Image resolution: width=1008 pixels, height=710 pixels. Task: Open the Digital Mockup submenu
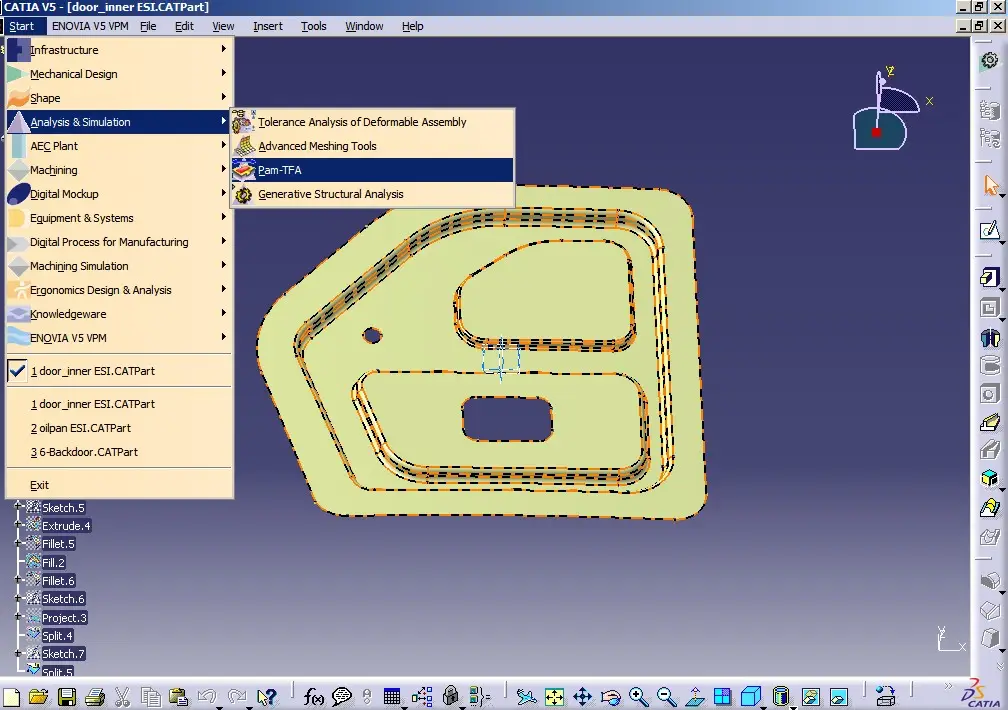(119, 194)
